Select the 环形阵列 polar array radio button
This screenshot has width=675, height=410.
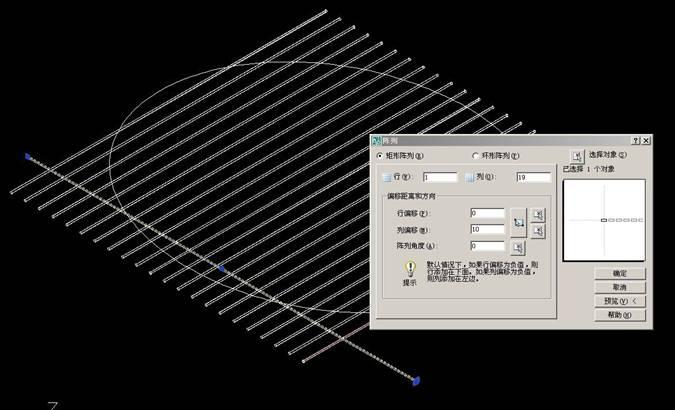click(476, 156)
